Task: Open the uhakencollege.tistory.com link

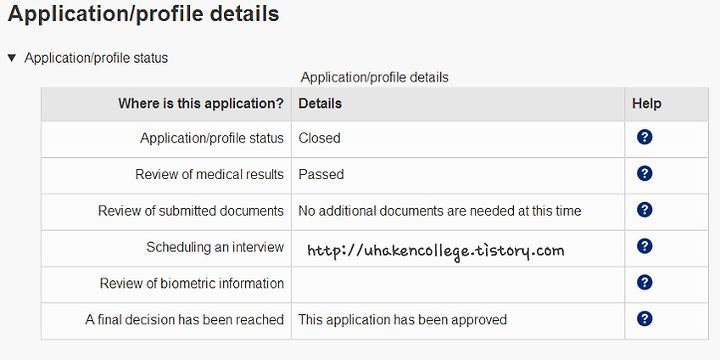Action: click(435, 251)
